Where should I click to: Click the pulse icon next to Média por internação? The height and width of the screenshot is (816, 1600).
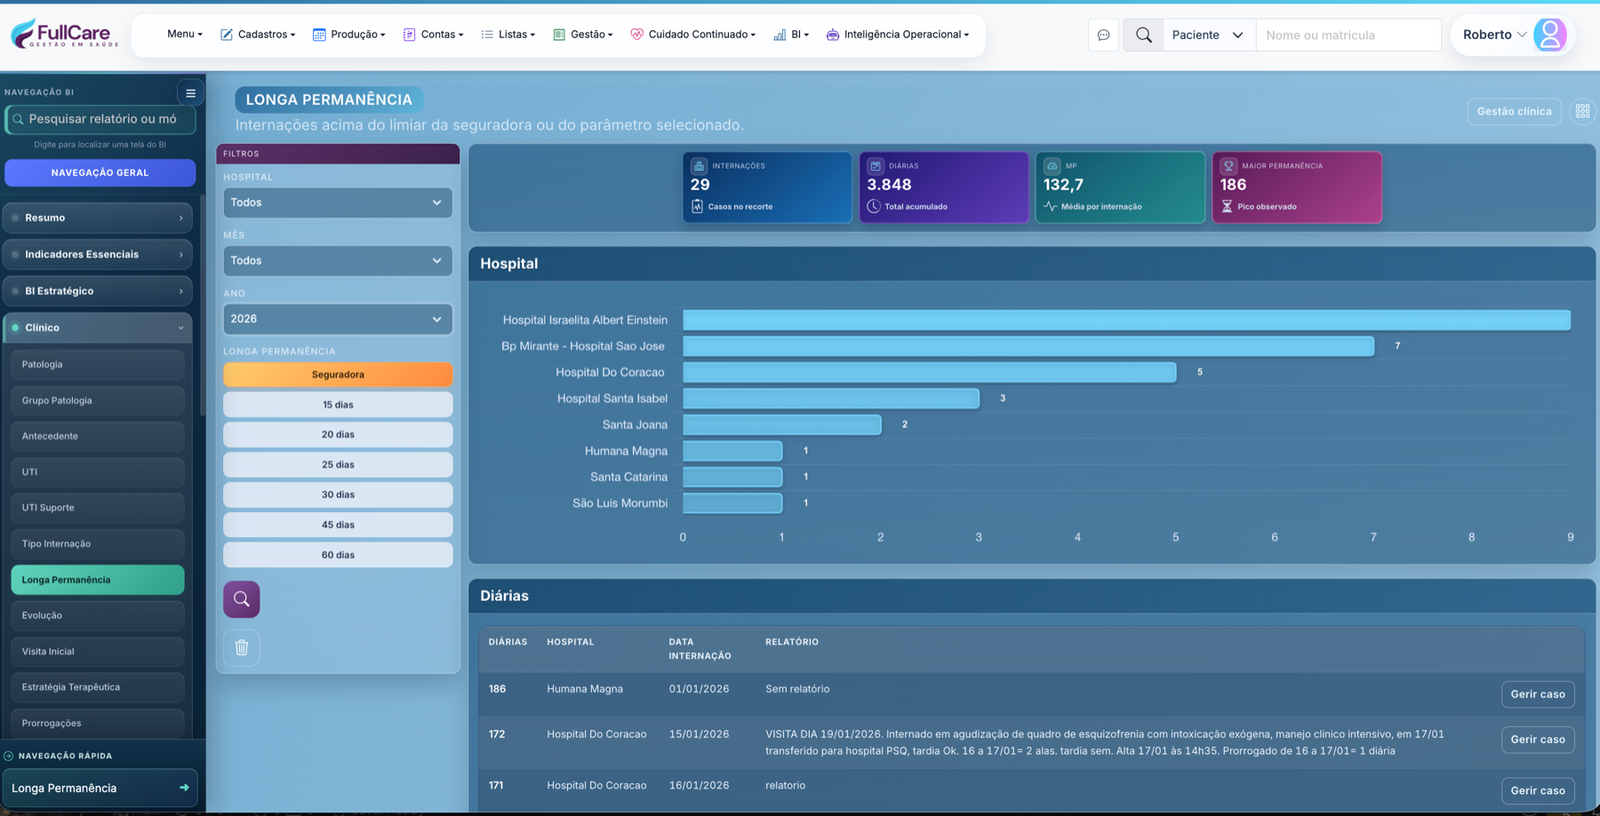pos(1050,207)
